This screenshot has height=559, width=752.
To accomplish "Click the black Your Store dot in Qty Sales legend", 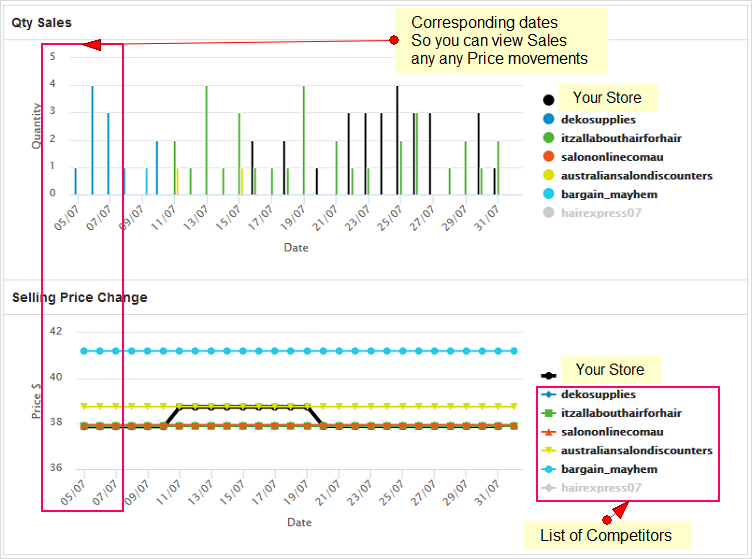I will click(x=548, y=100).
